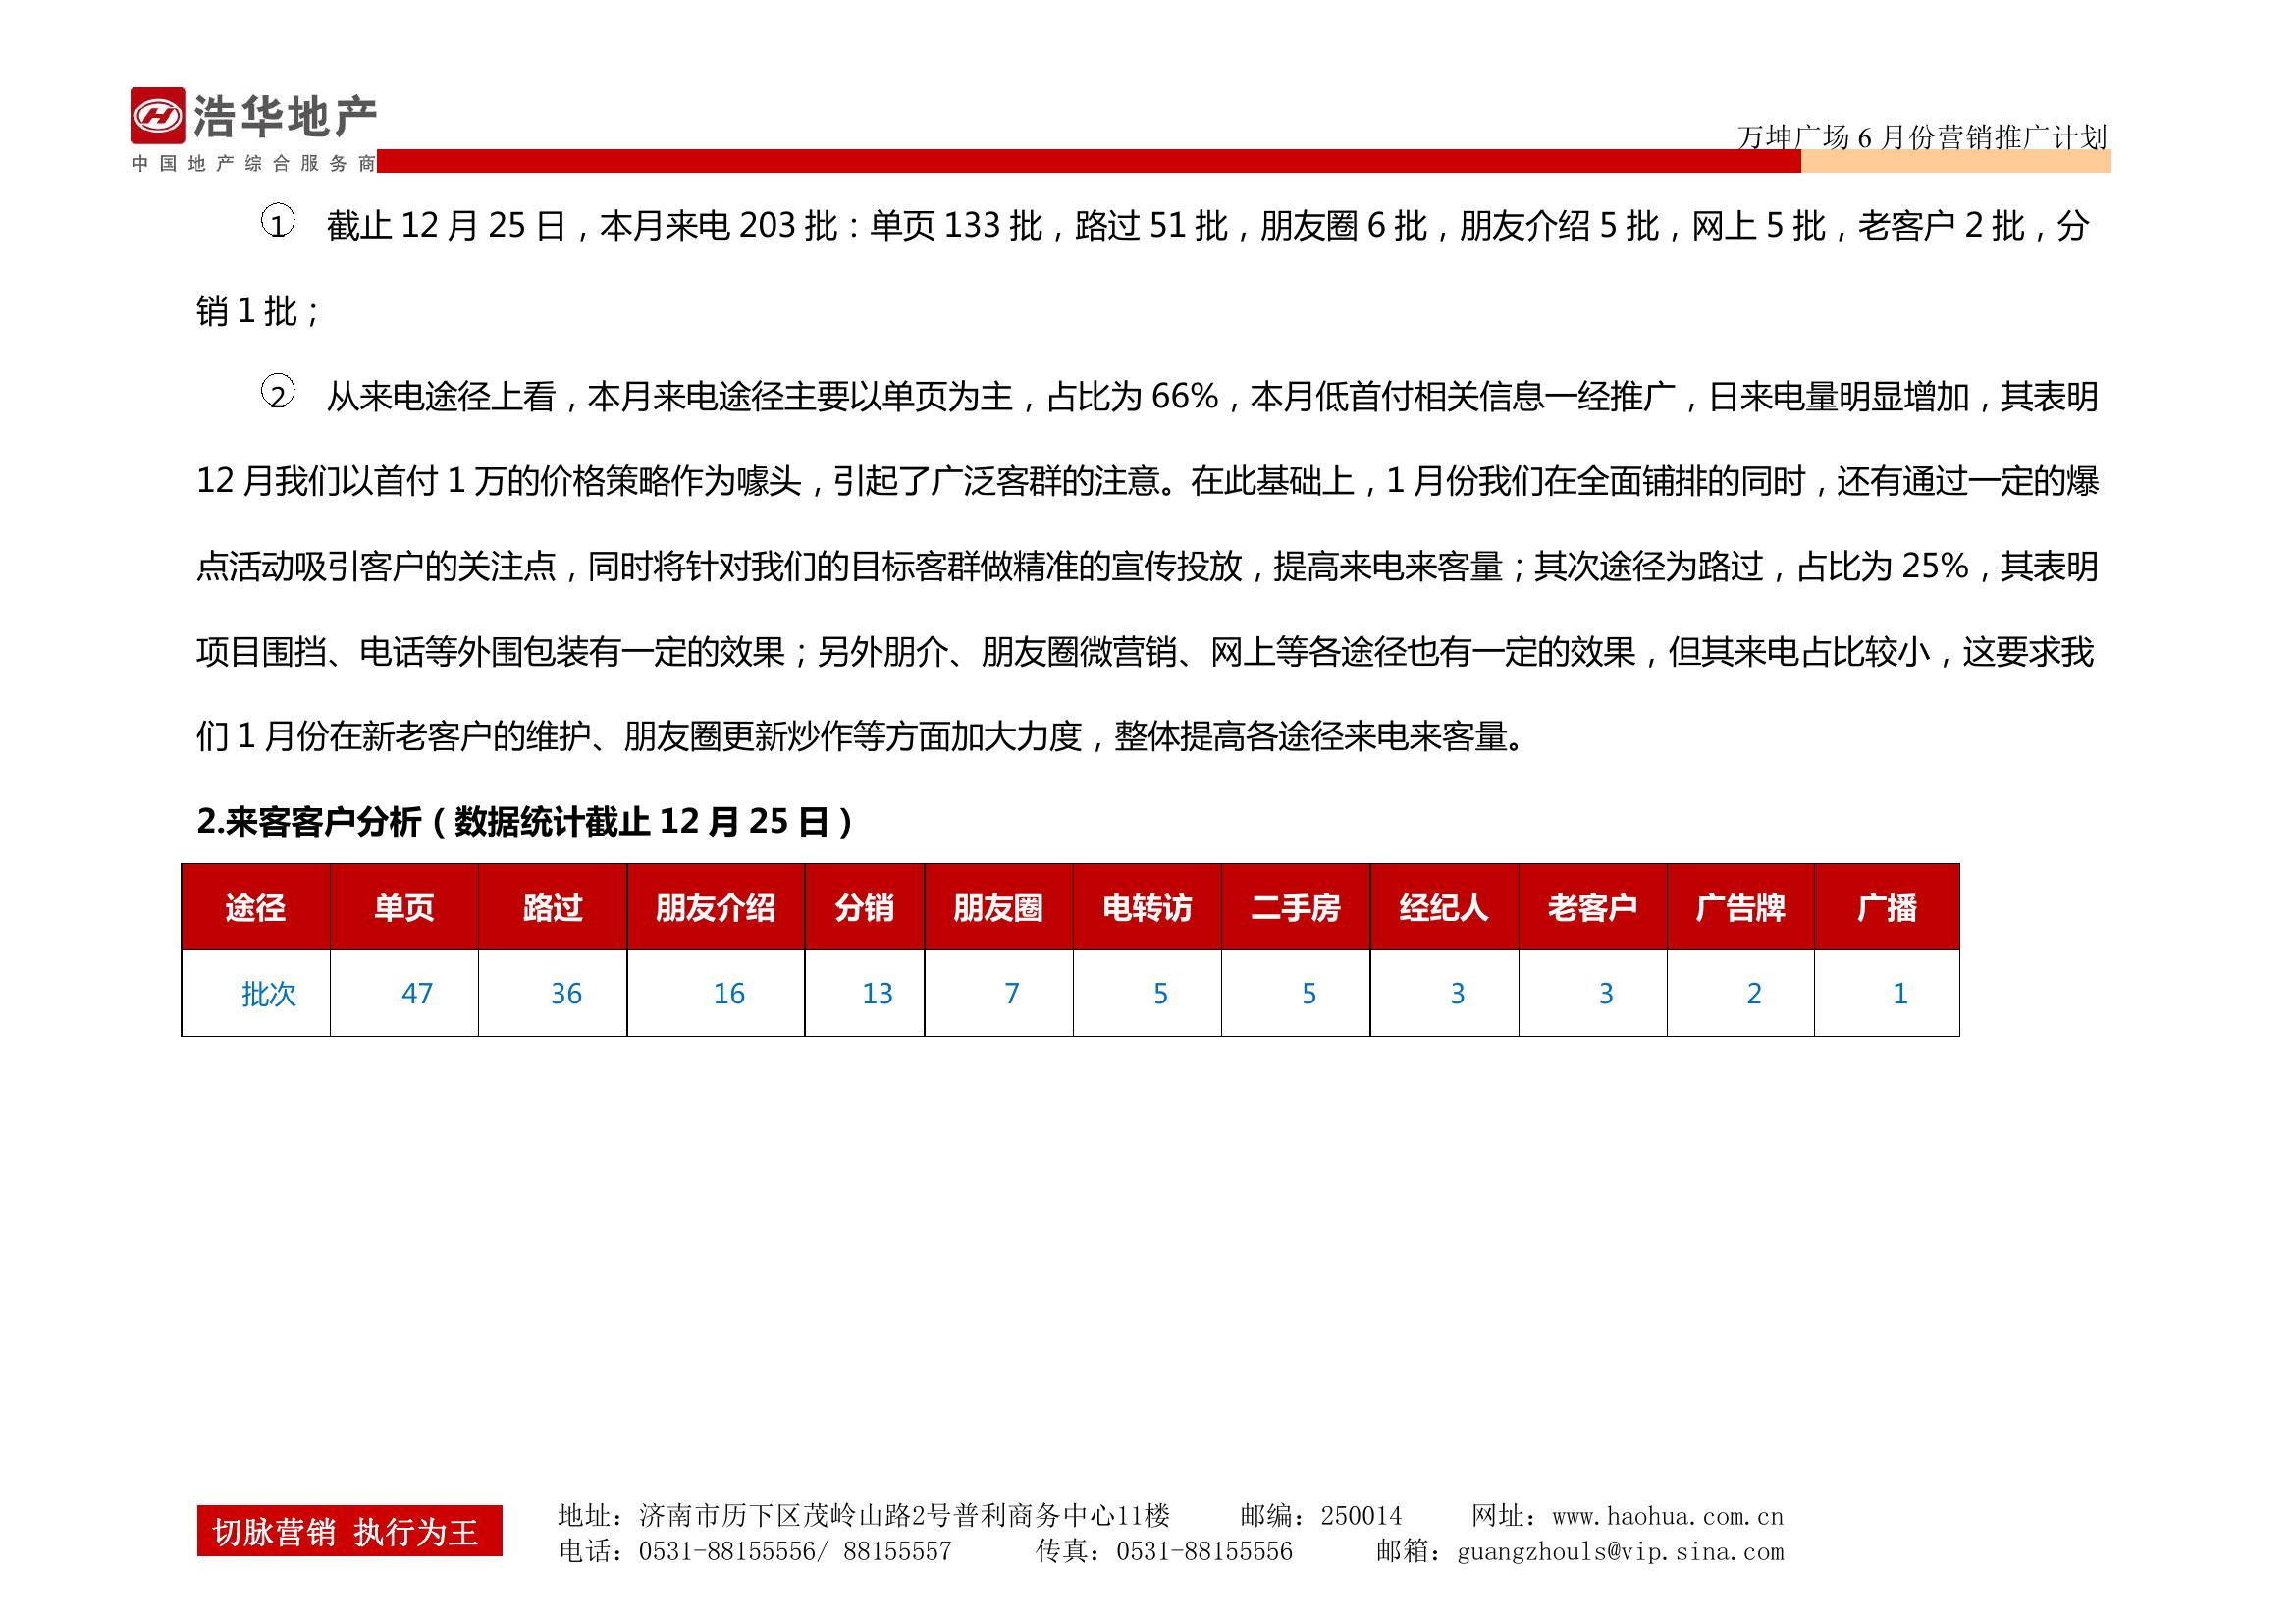
Task: Click the table header cell 路过
Action: [553, 907]
